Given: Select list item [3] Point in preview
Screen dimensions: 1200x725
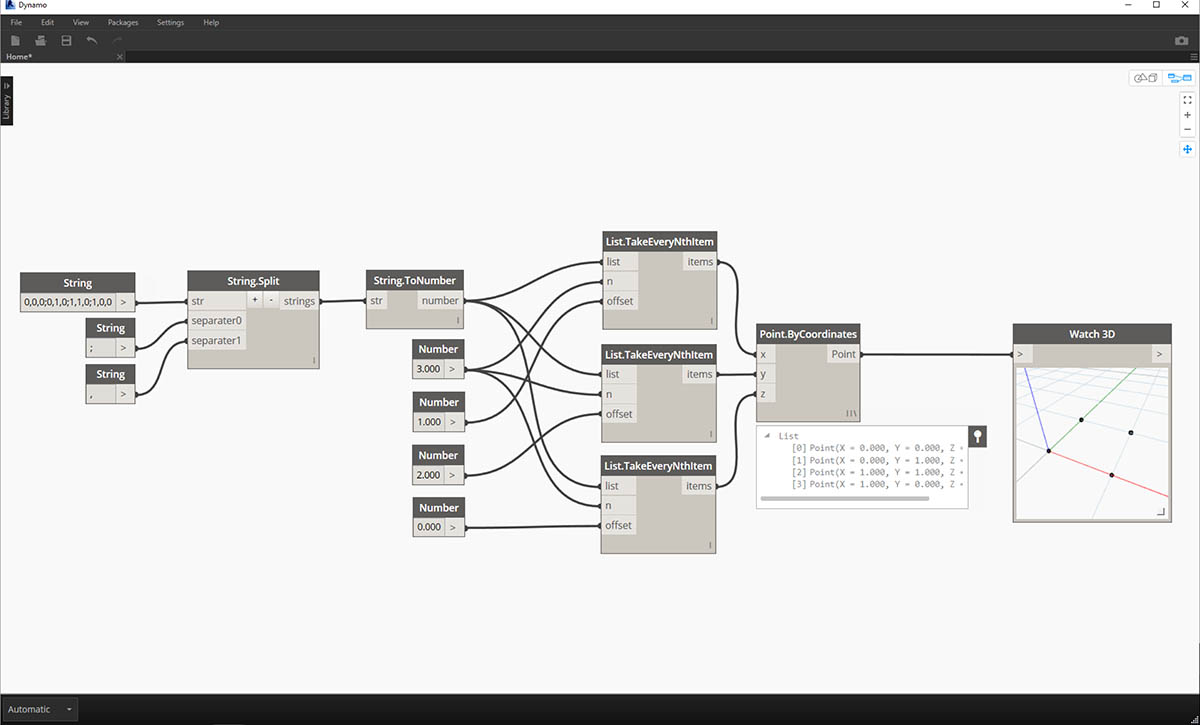Looking at the screenshot, I should click(x=876, y=484).
